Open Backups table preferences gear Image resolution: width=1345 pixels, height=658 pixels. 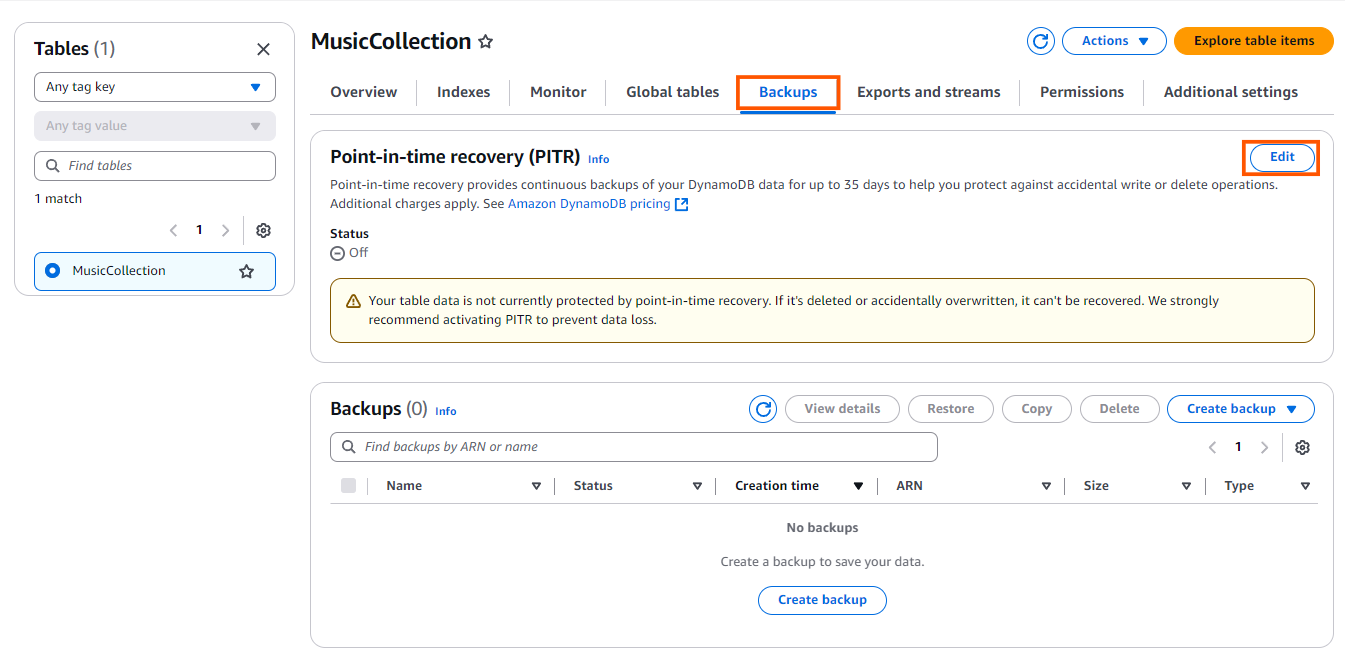click(1302, 447)
